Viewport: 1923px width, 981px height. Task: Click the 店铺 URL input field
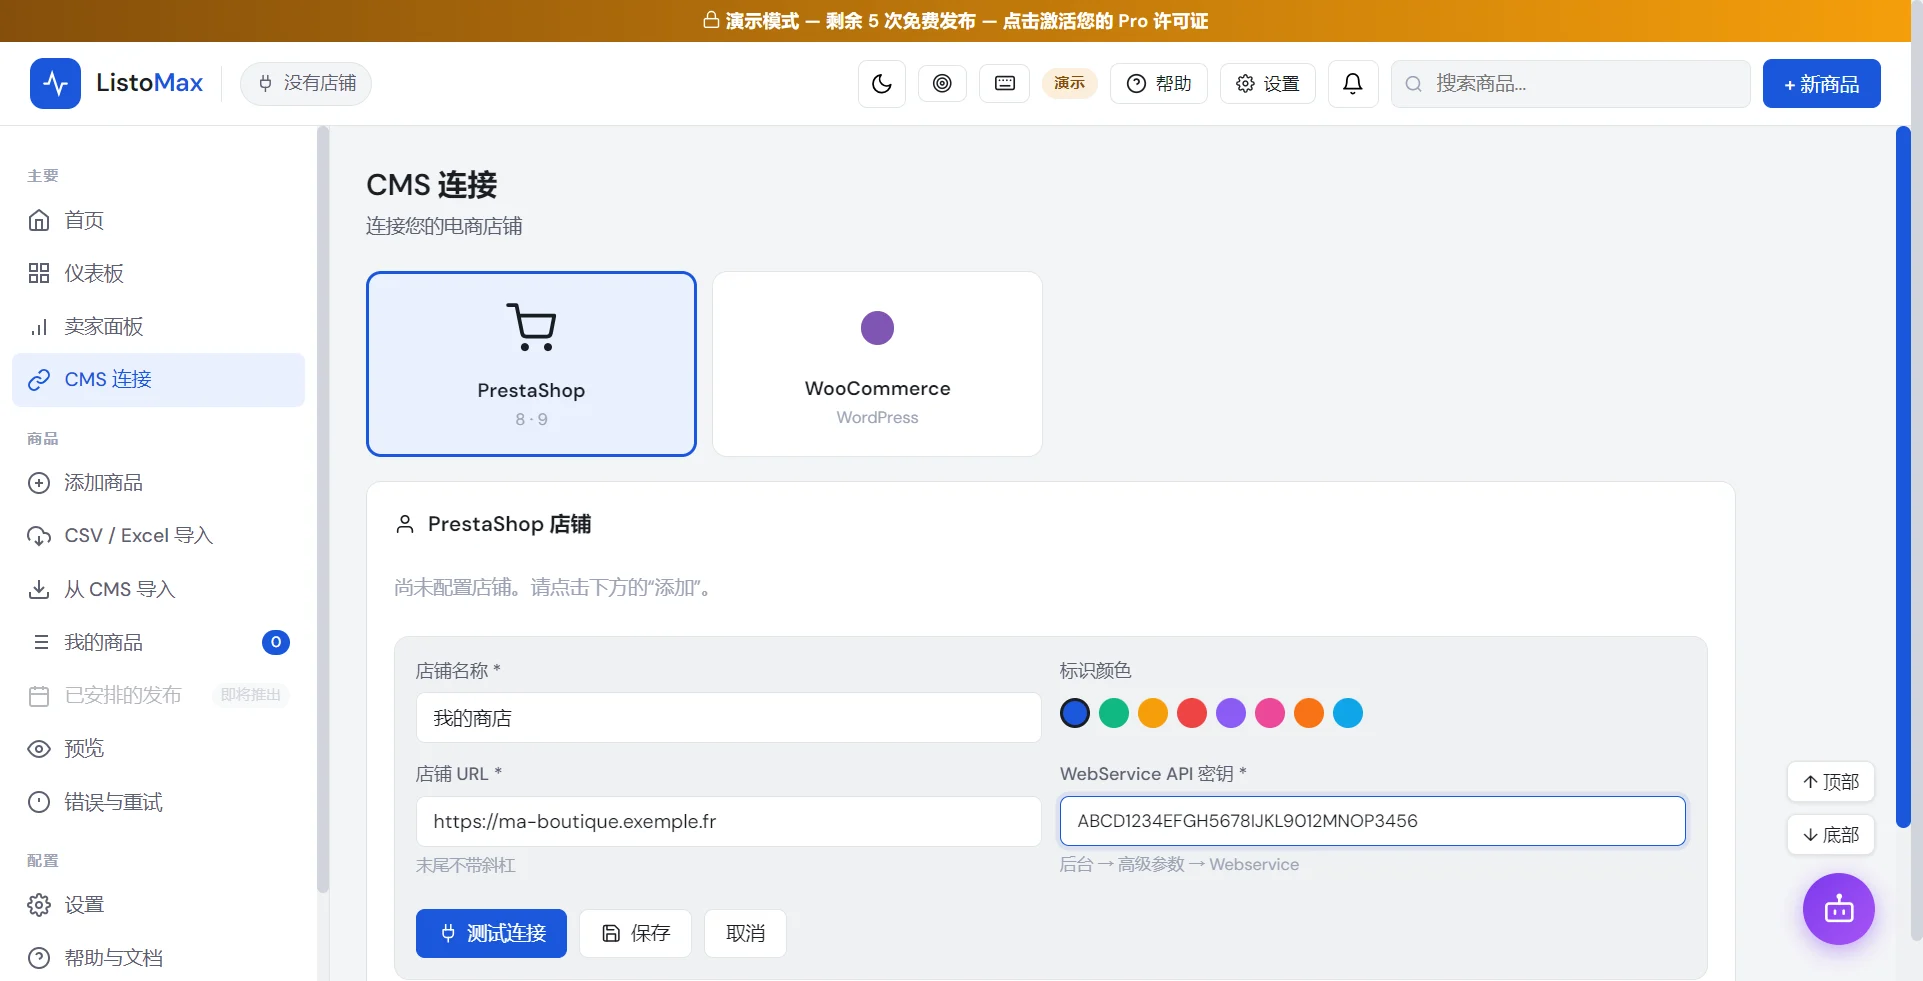[728, 821]
